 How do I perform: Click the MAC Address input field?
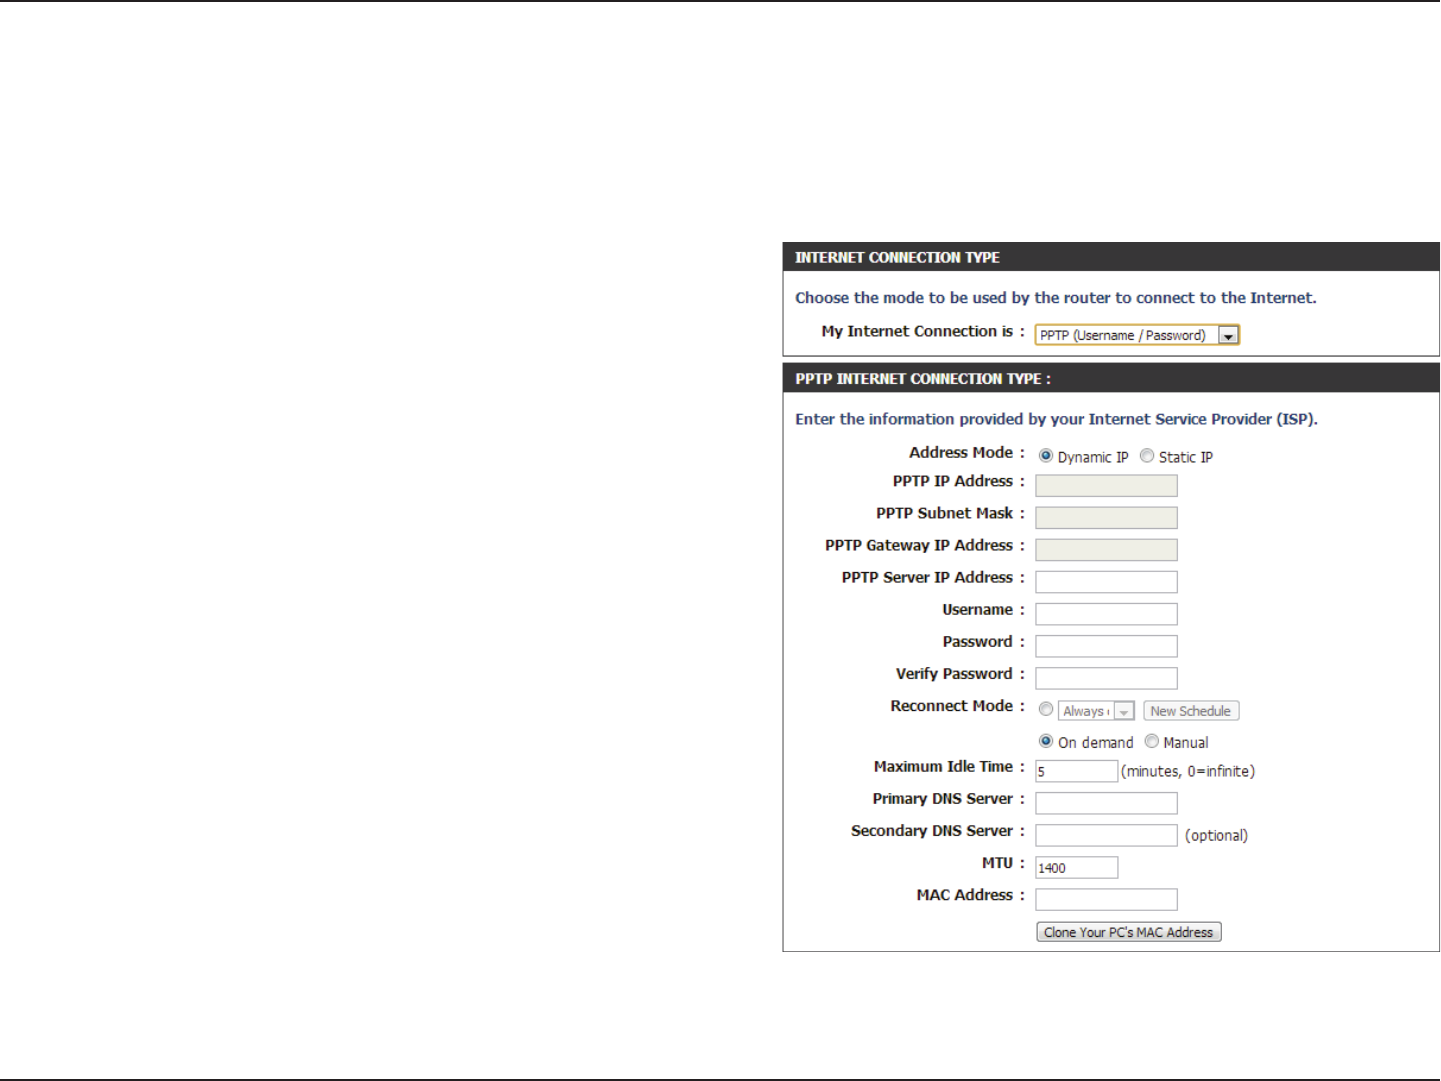(1106, 900)
